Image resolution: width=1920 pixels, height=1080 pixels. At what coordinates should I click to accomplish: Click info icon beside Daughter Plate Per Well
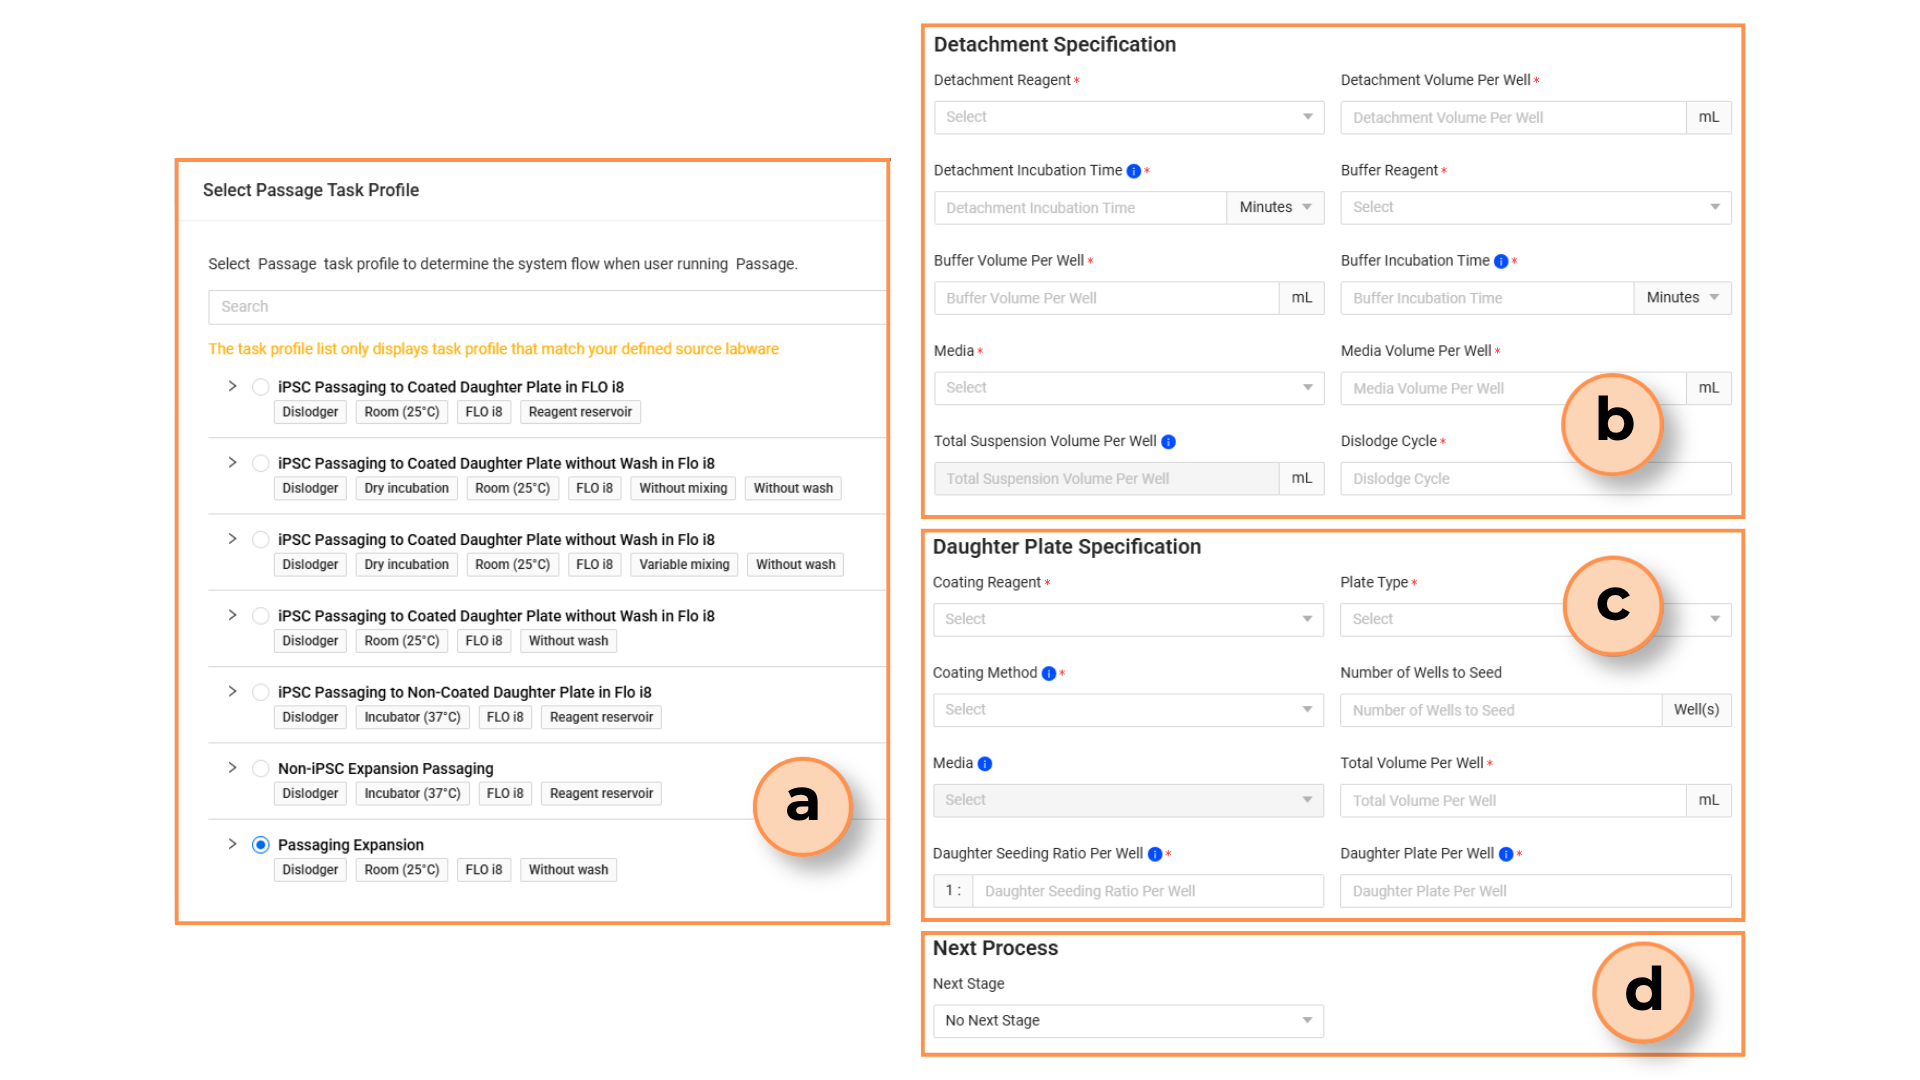click(x=1506, y=854)
